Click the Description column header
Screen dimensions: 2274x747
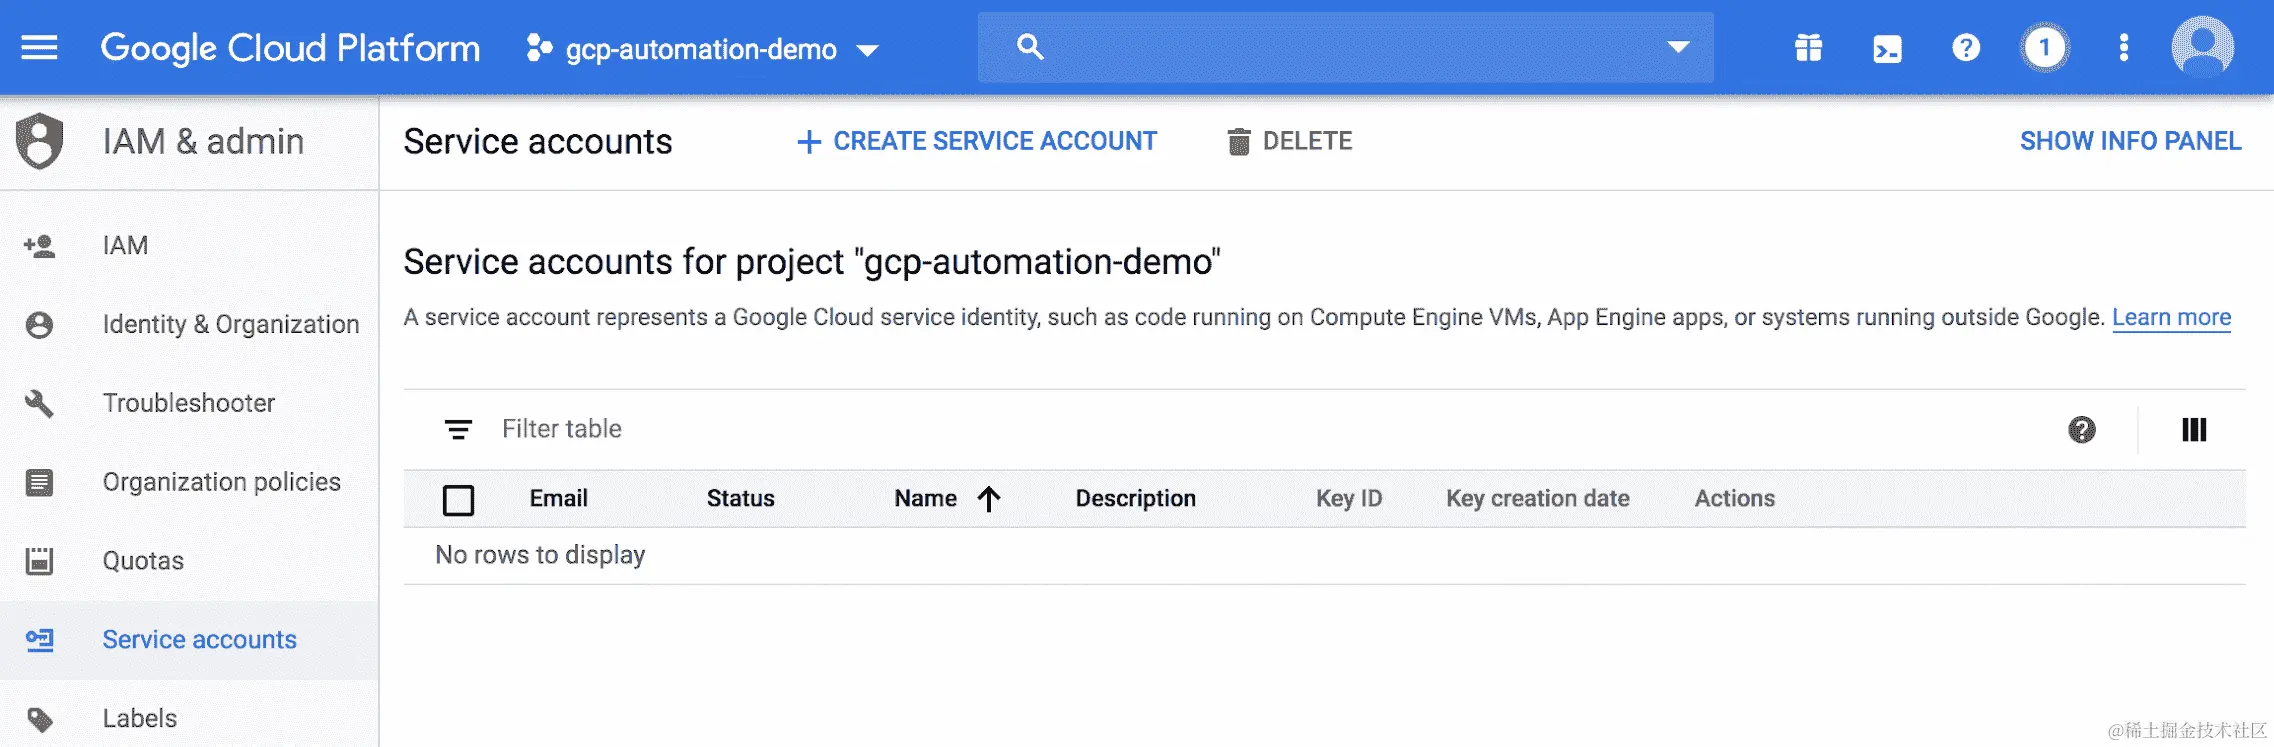coord(1136,498)
